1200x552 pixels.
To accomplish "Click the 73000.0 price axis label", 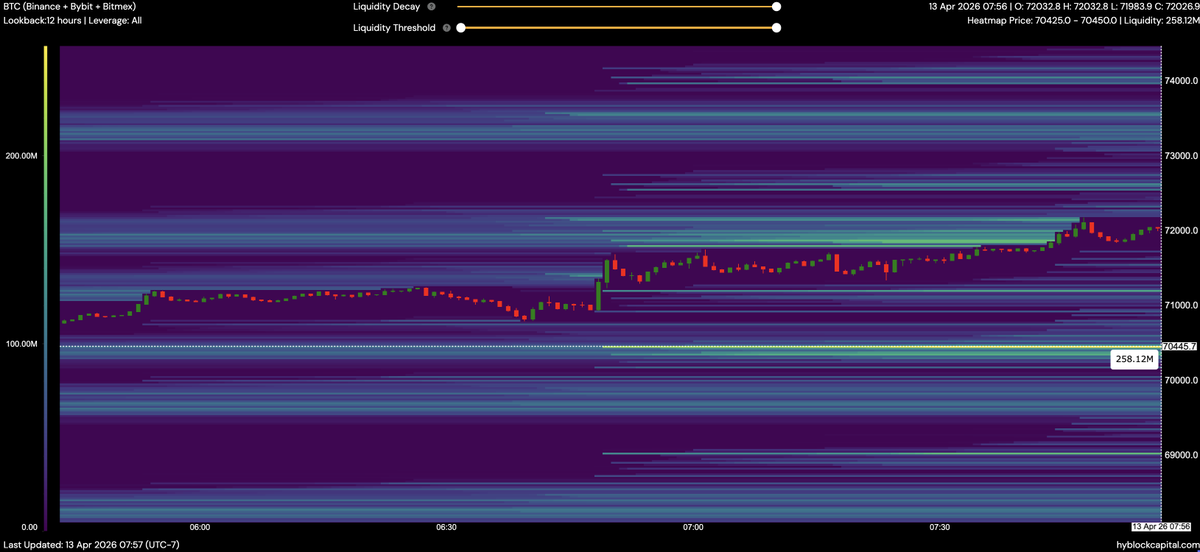I will pyautogui.click(x=1180, y=157).
